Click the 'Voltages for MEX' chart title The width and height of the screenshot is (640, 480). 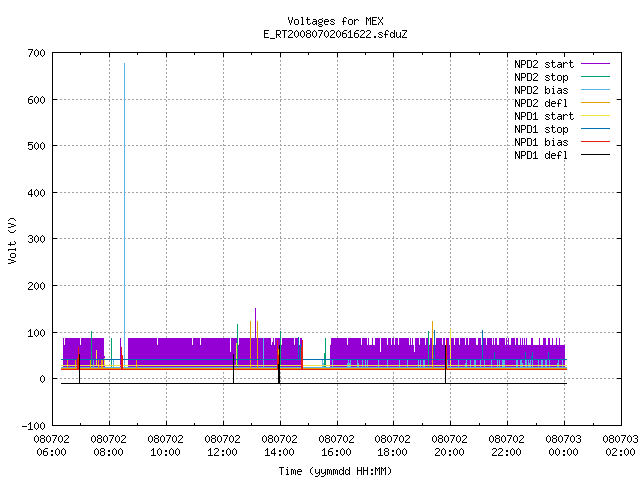coord(335,21)
